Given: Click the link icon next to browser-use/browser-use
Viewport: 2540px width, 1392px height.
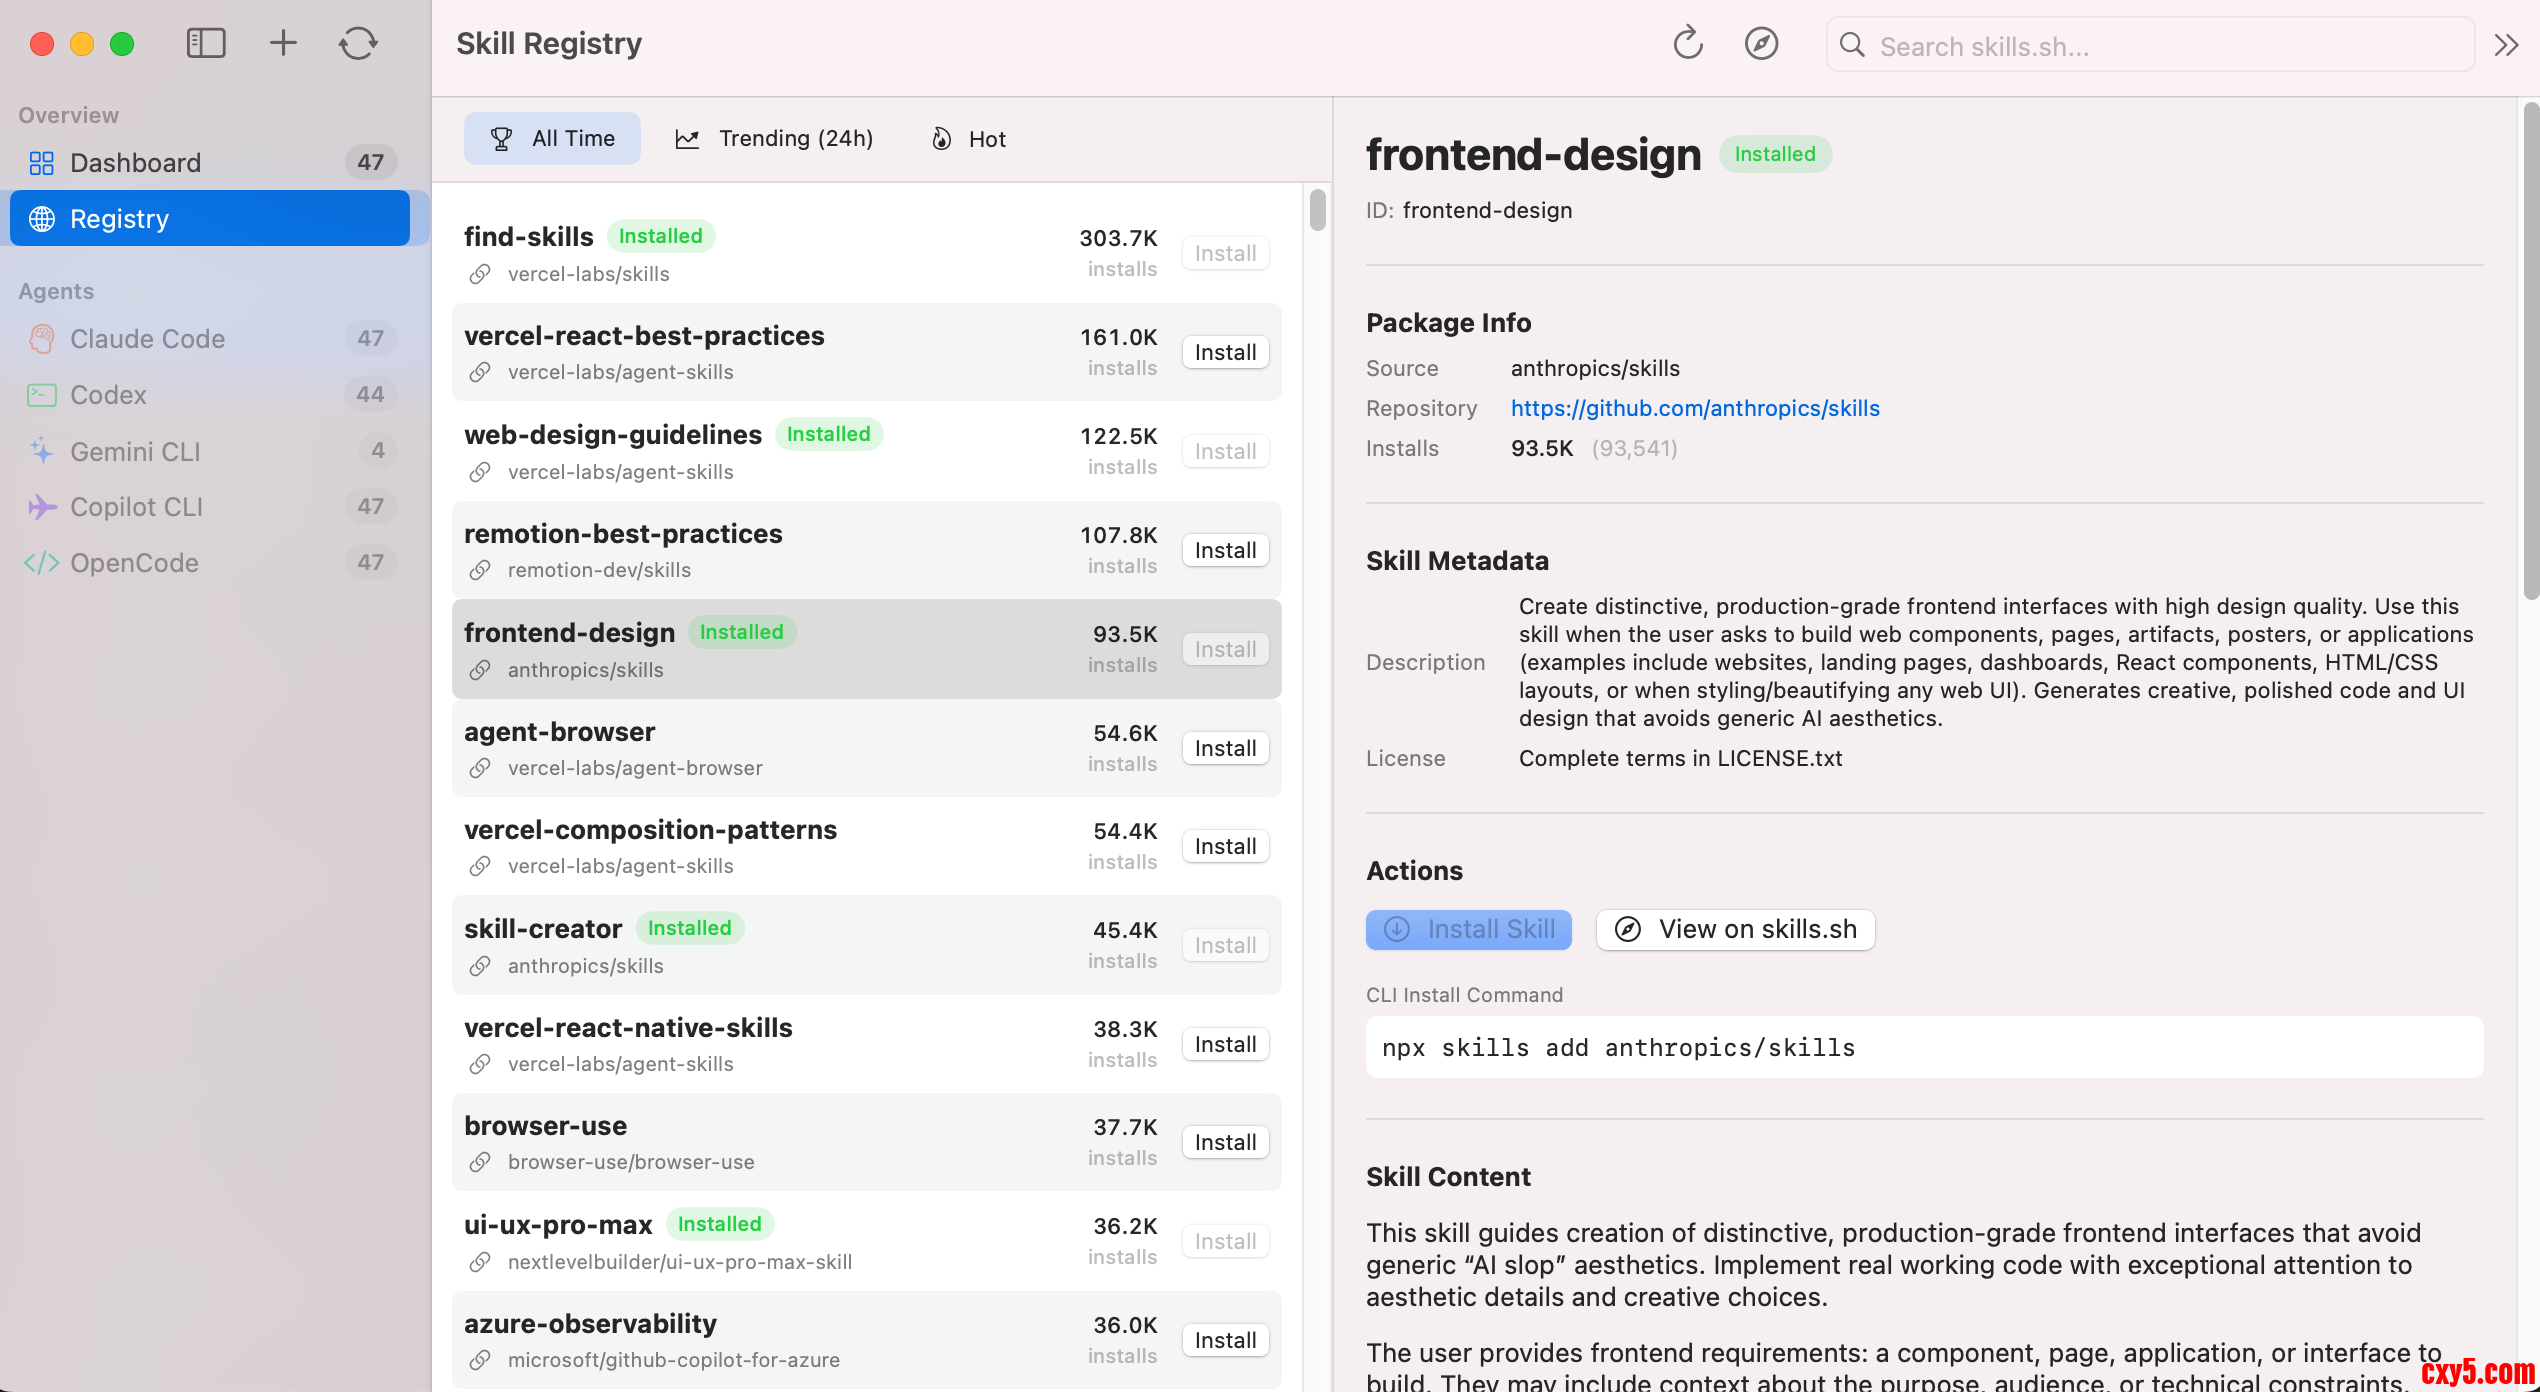Looking at the screenshot, I should (481, 1162).
